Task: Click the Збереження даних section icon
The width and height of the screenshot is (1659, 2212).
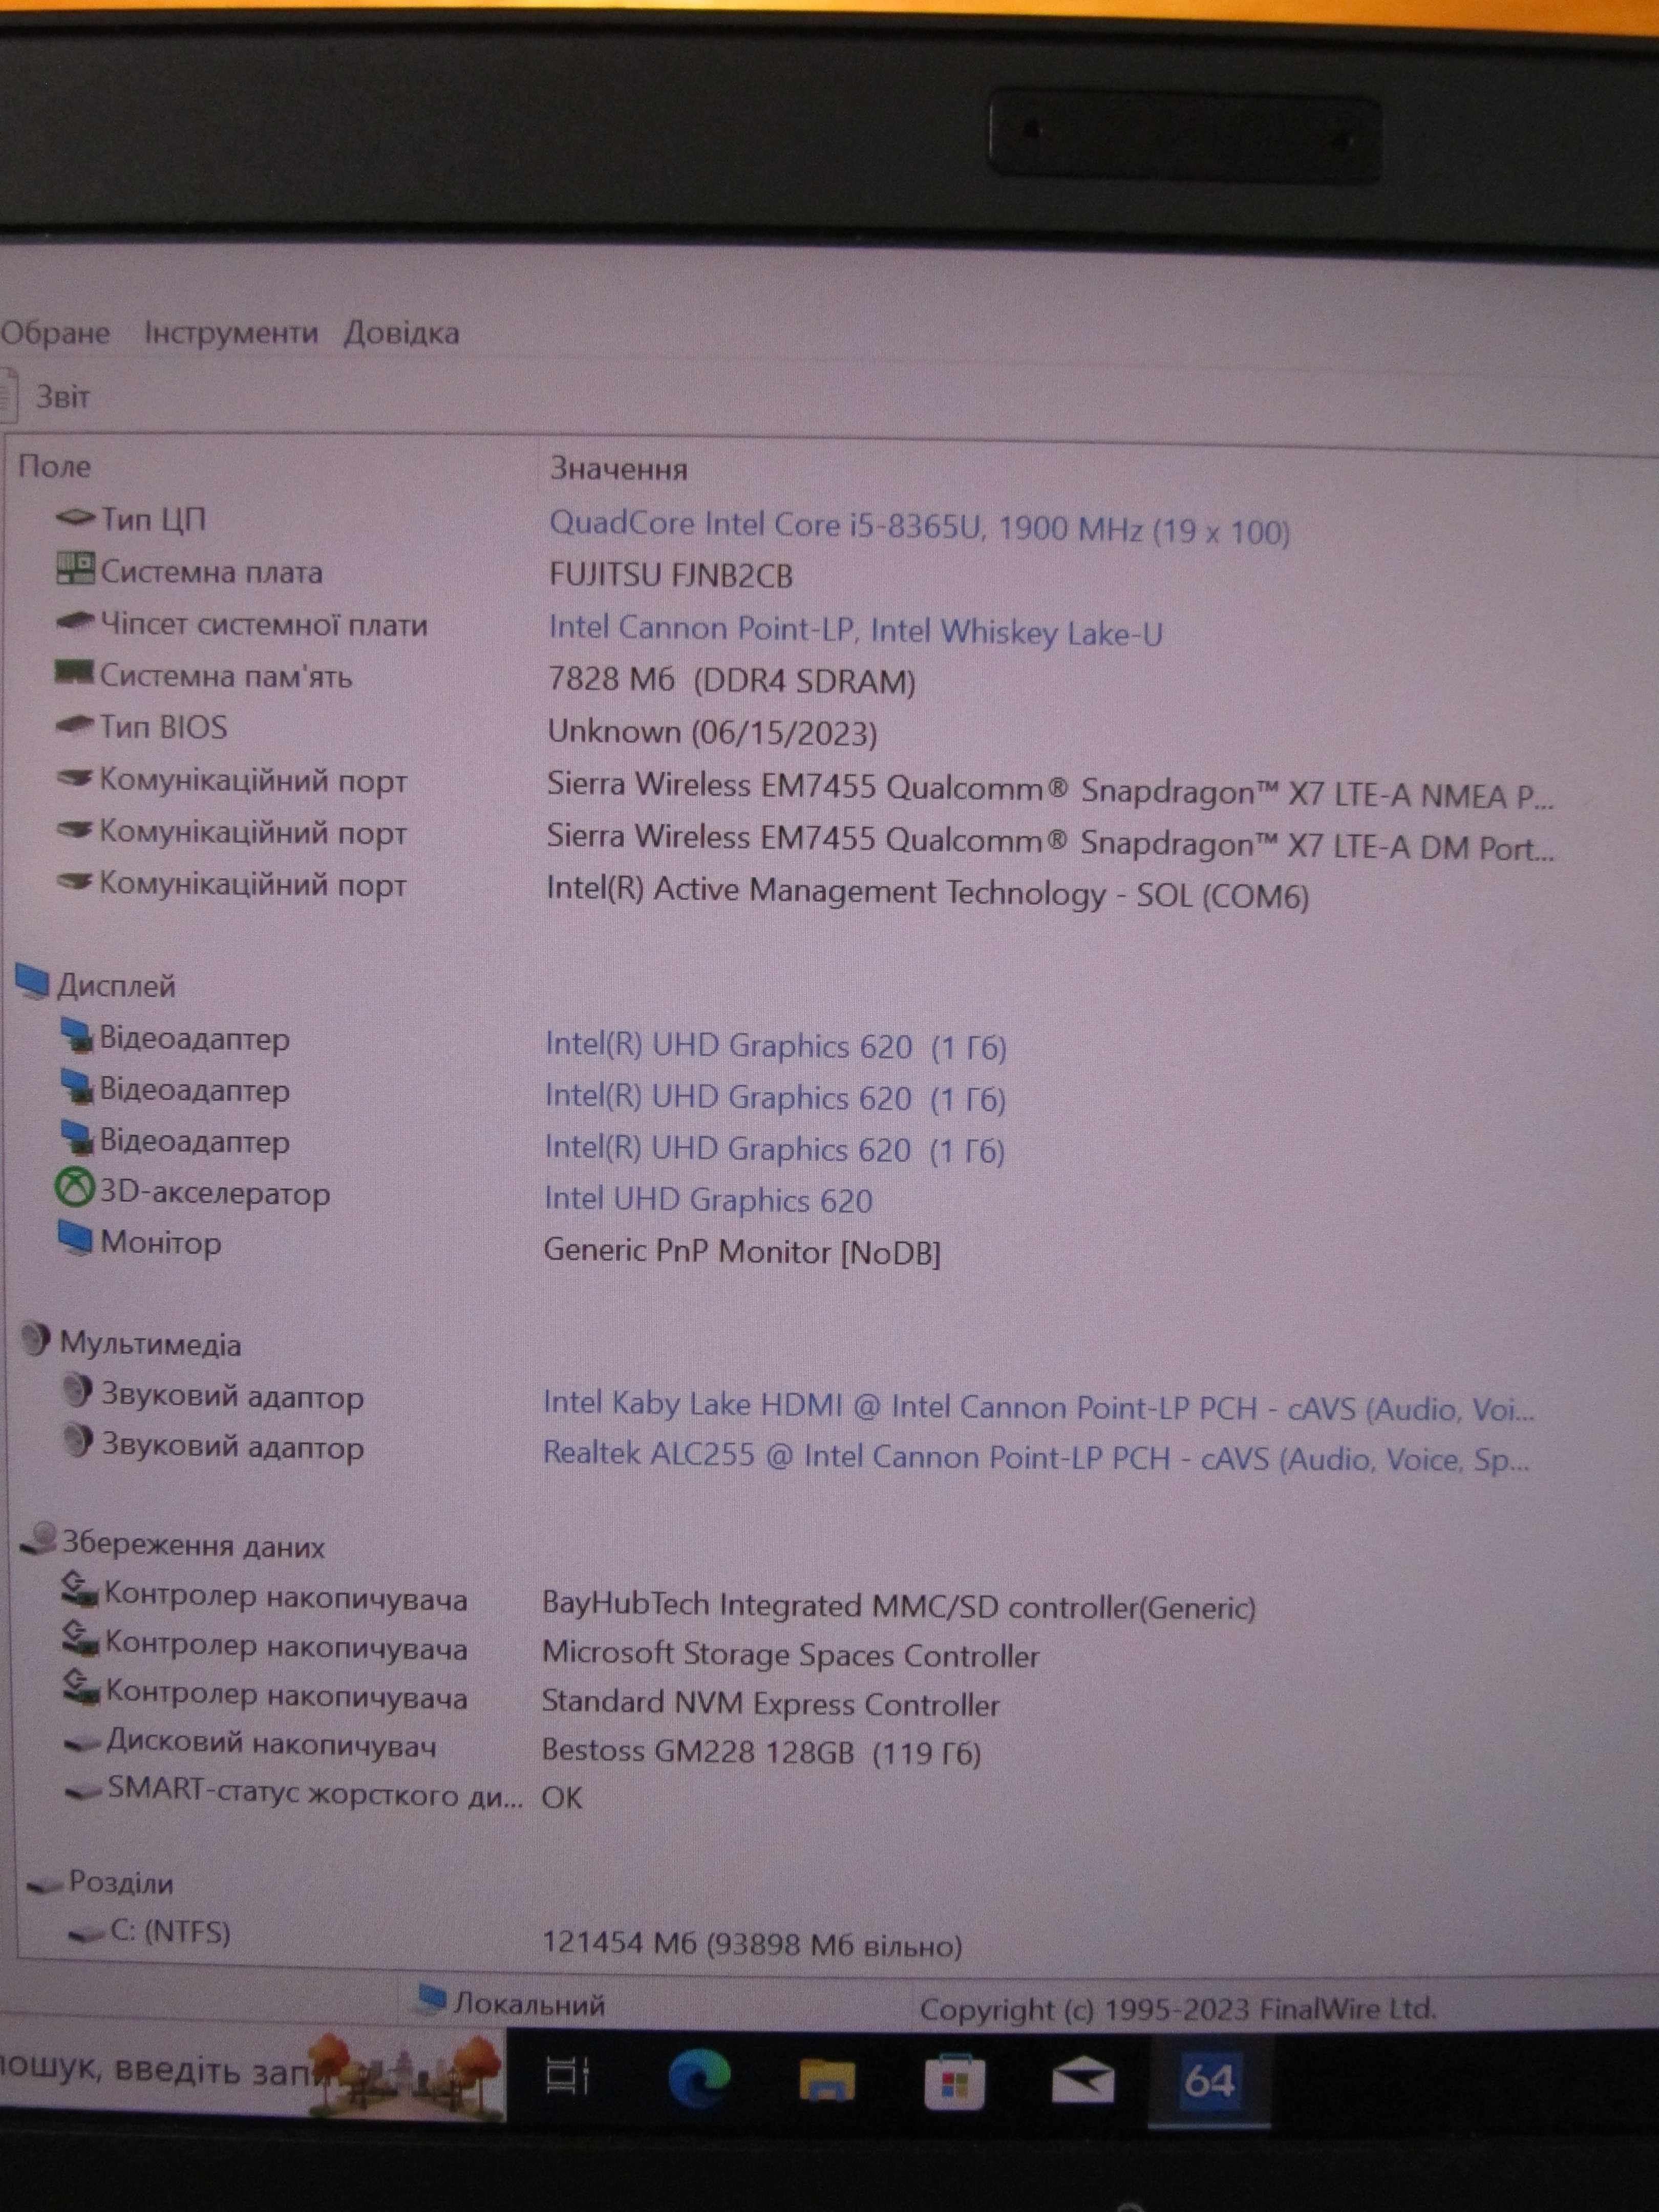Action: coord(38,1540)
